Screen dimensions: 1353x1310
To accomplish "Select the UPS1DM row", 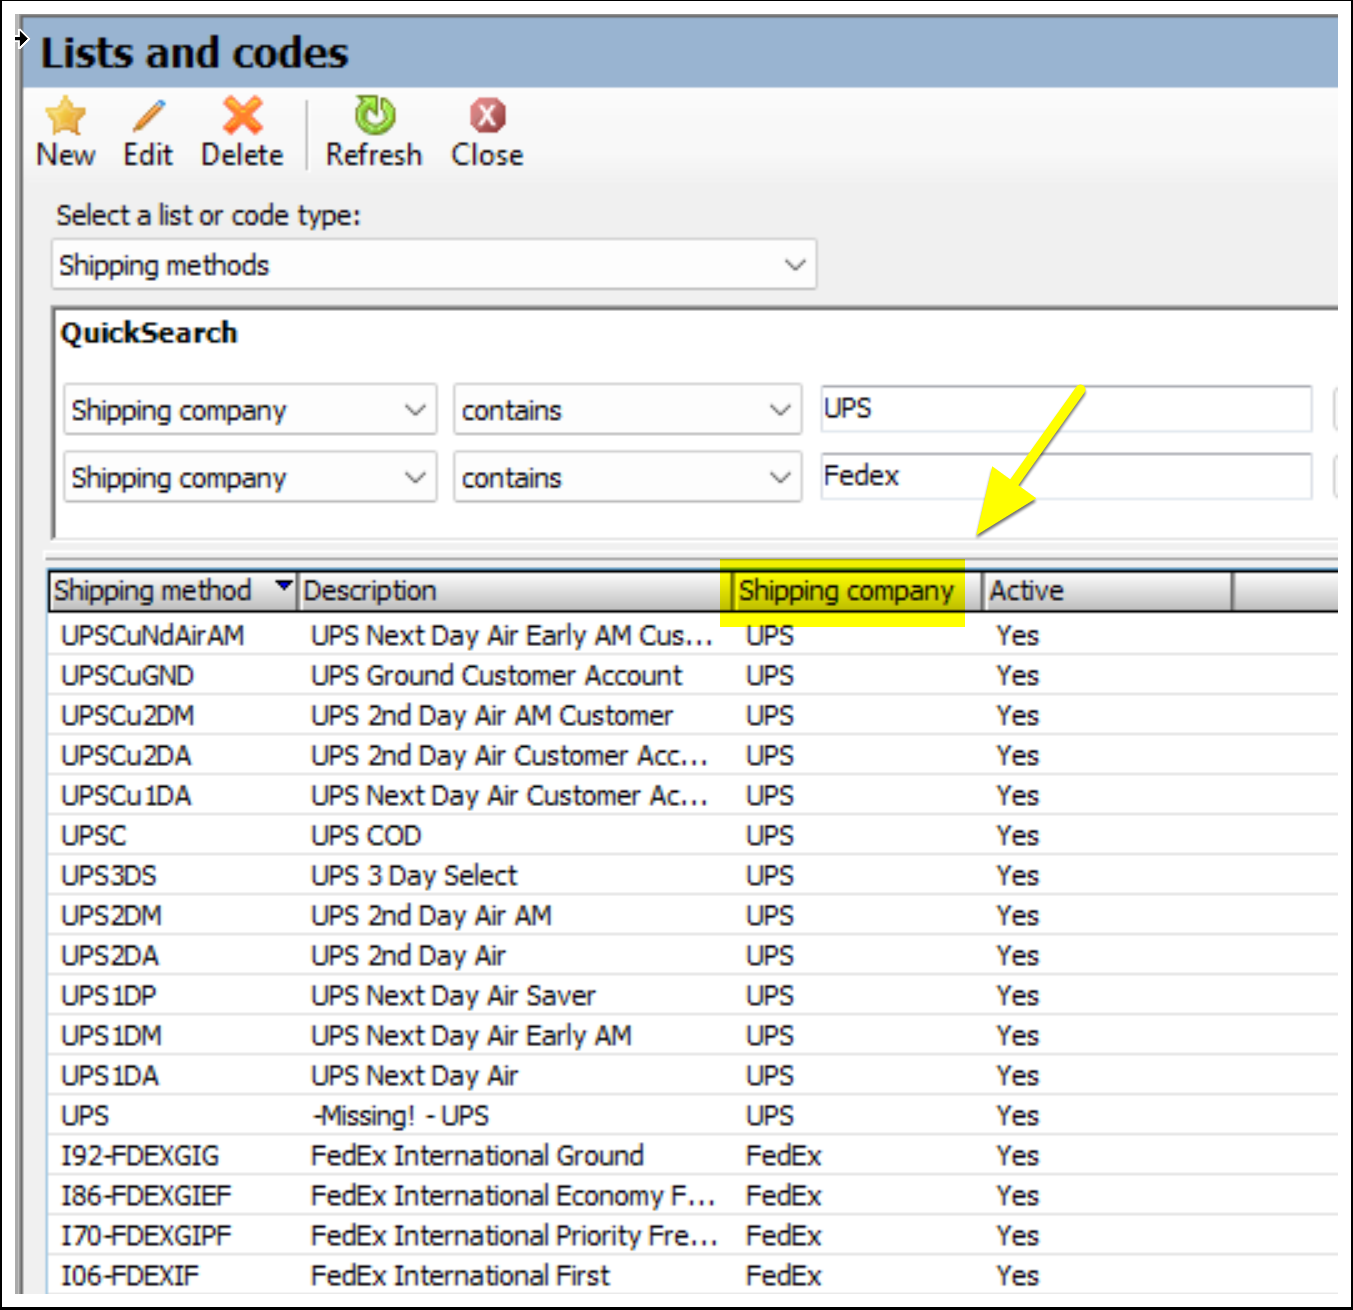I will click(692, 1035).
